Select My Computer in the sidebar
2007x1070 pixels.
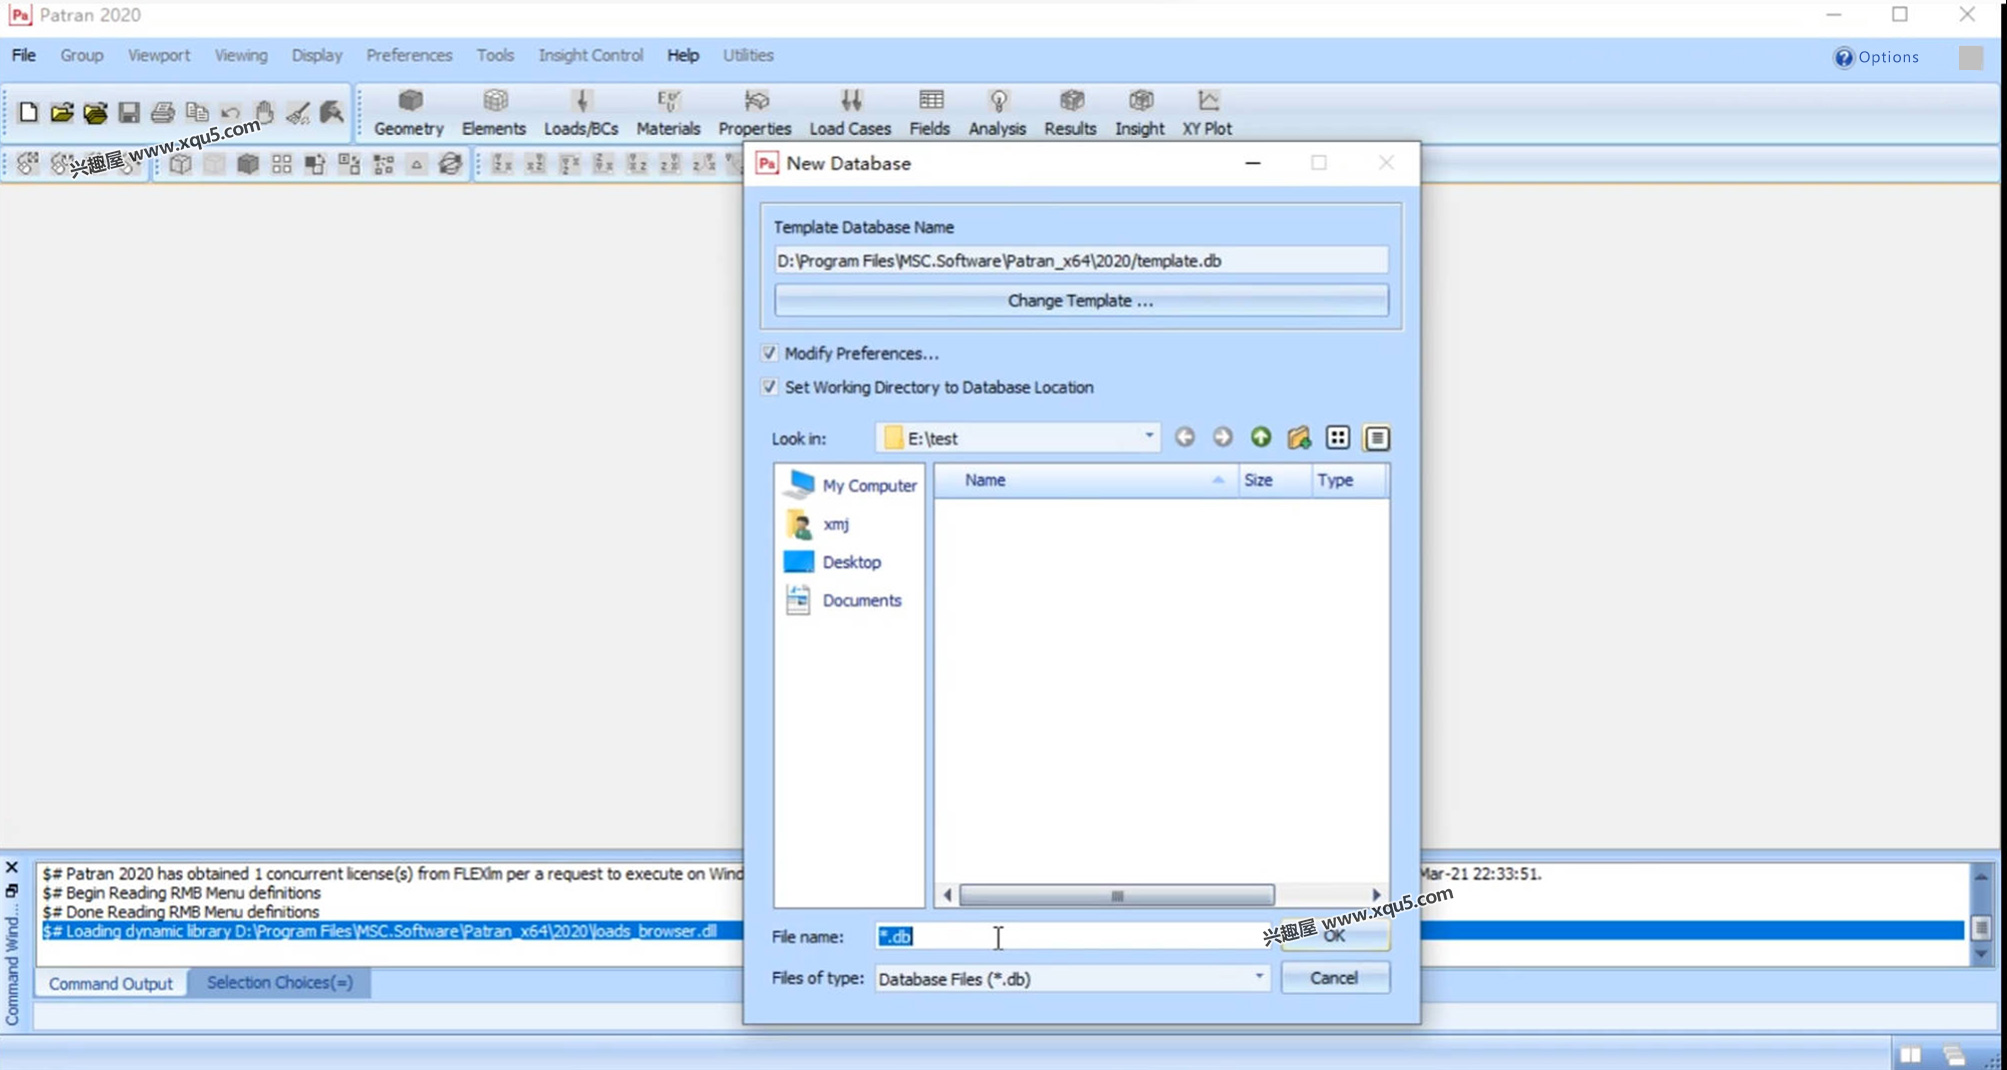click(x=851, y=485)
